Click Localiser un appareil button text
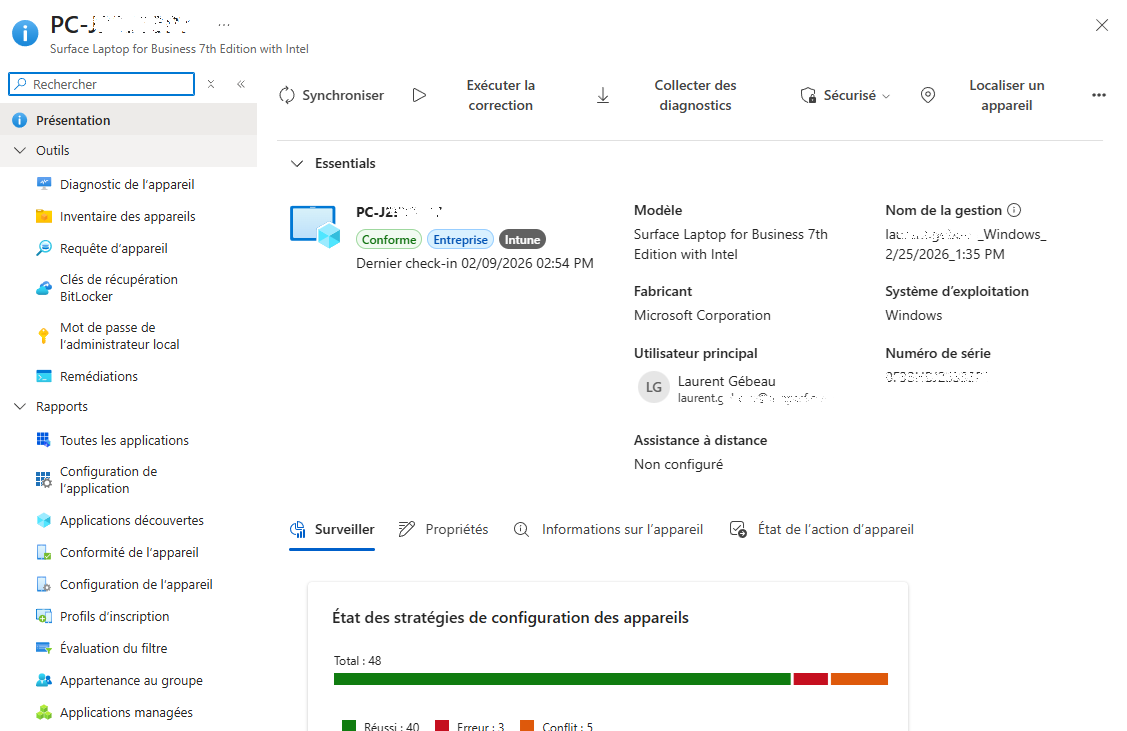 pyautogui.click(x=1006, y=96)
